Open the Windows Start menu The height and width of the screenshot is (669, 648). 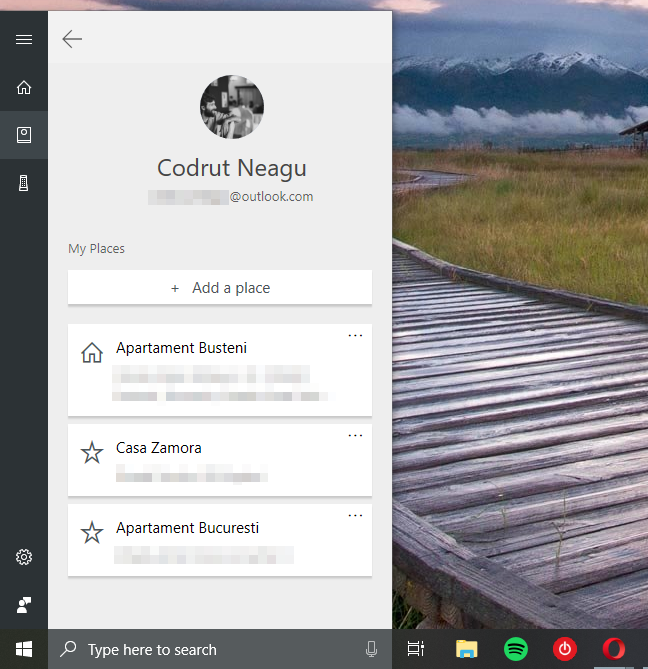24,649
